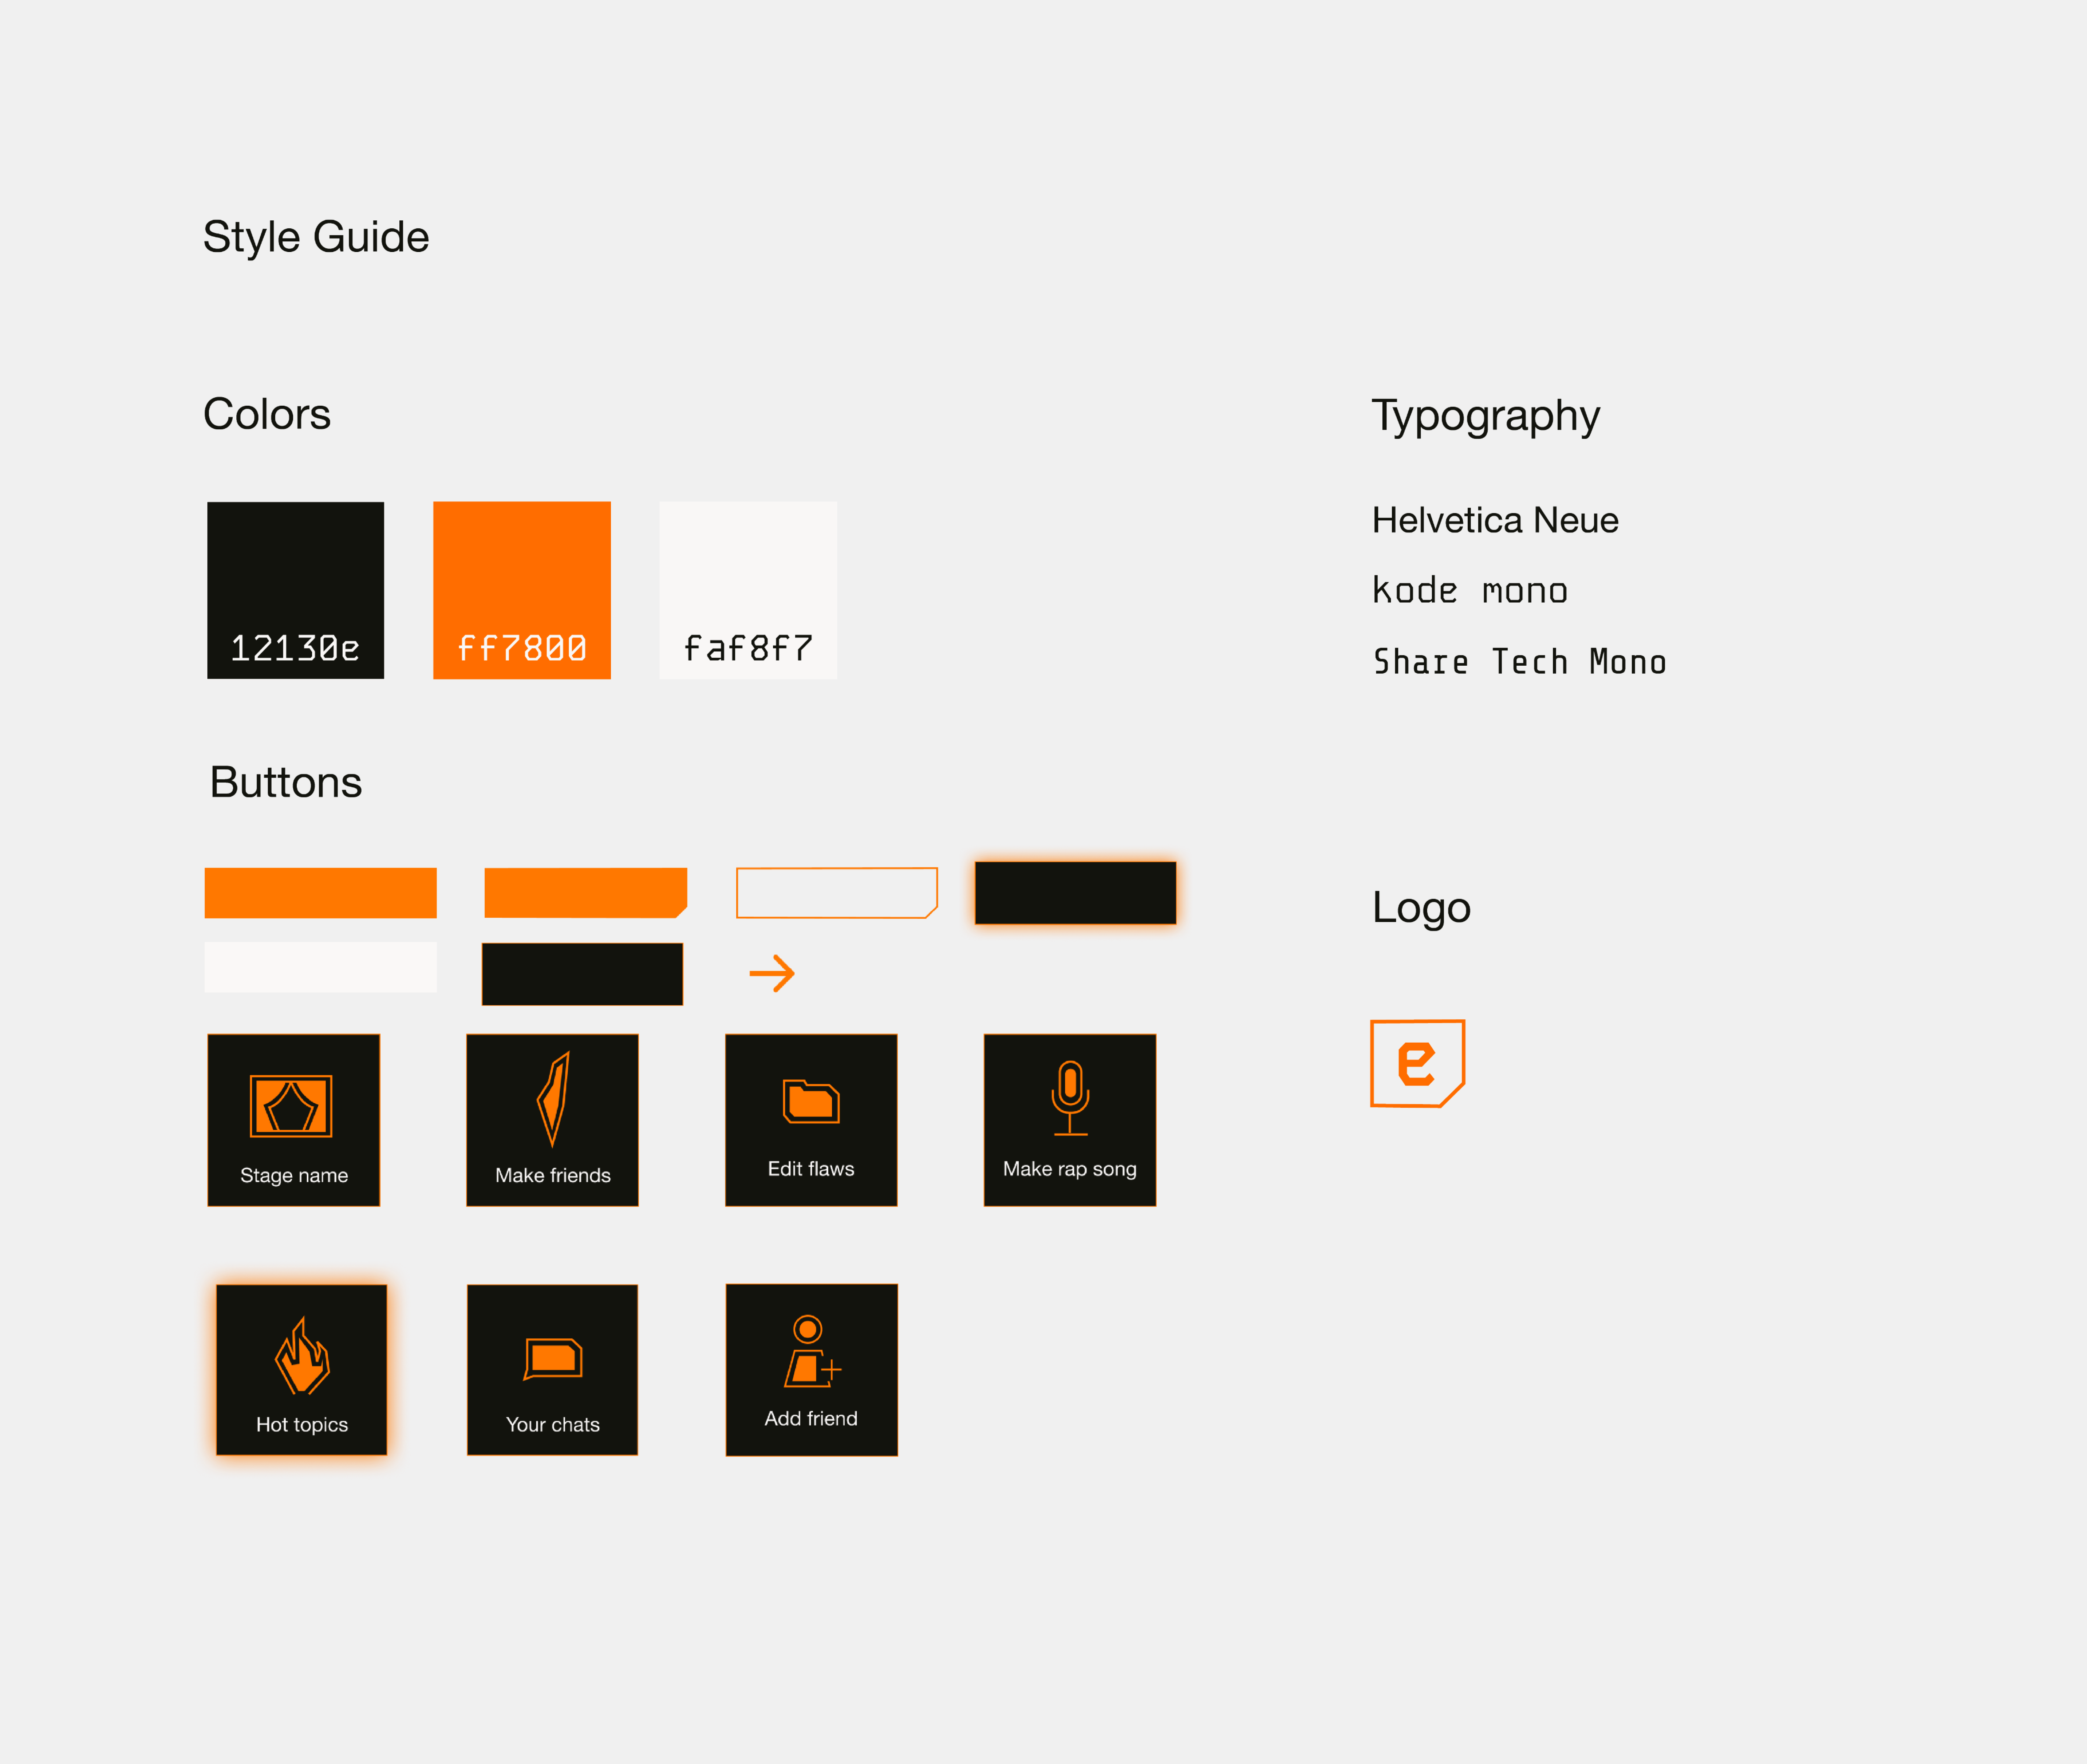Image resolution: width=2087 pixels, height=1764 pixels.
Task: Click the Buttons section heading
Action: pos(286,782)
